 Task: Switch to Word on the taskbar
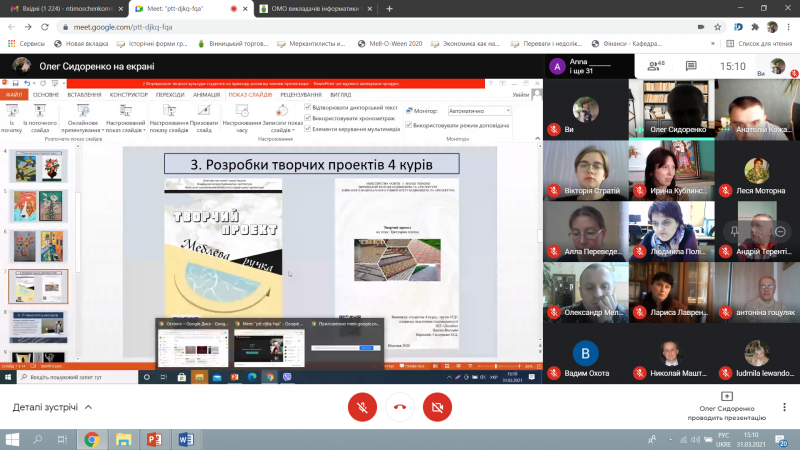(x=186, y=439)
